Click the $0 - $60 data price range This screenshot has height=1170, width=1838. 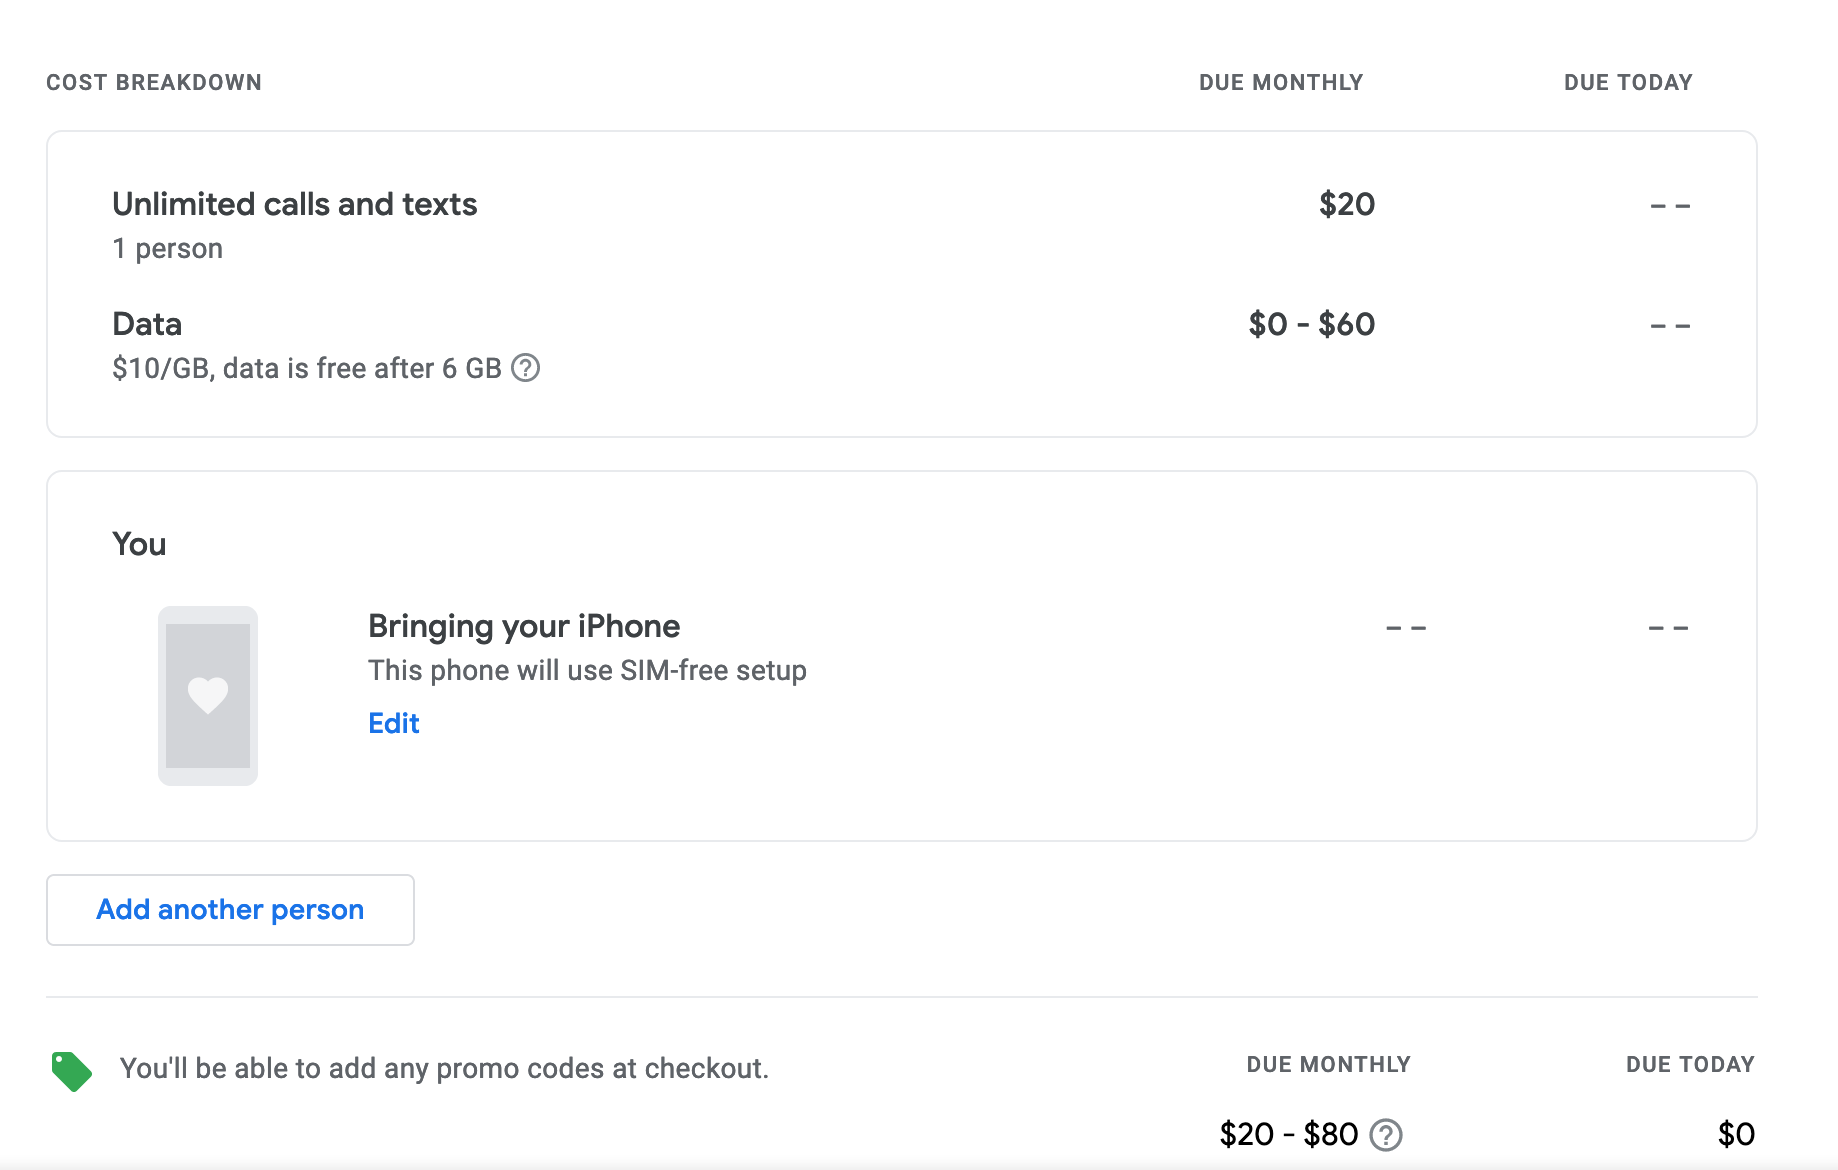click(x=1312, y=324)
